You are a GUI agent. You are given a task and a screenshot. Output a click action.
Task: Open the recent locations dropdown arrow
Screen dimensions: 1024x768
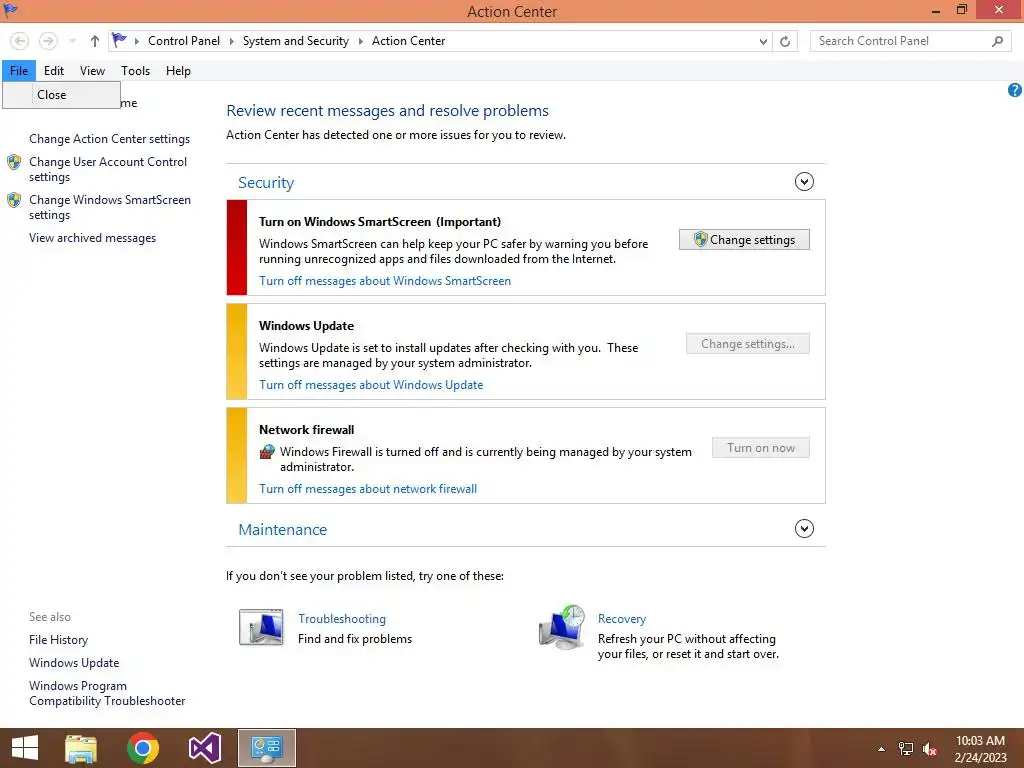pyautogui.click(x=72, y=41)
